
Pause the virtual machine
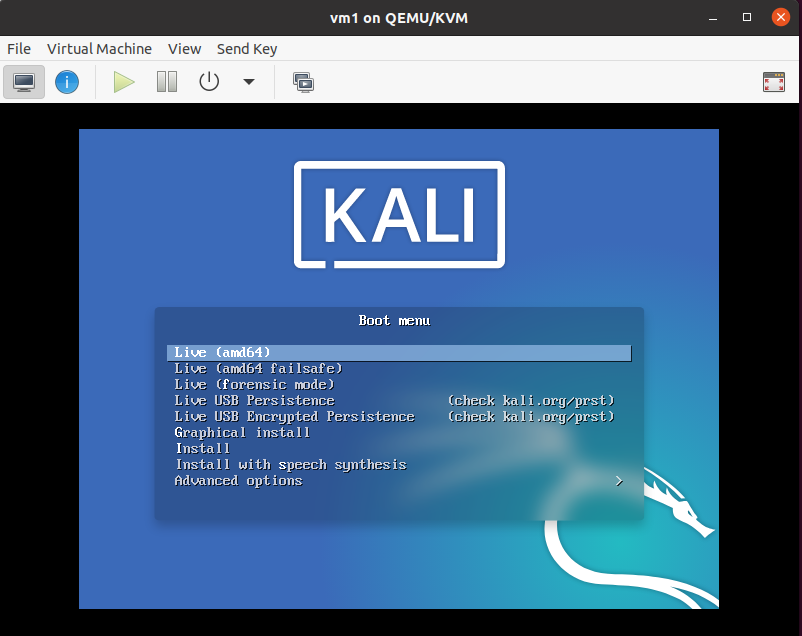pos(167,82)
